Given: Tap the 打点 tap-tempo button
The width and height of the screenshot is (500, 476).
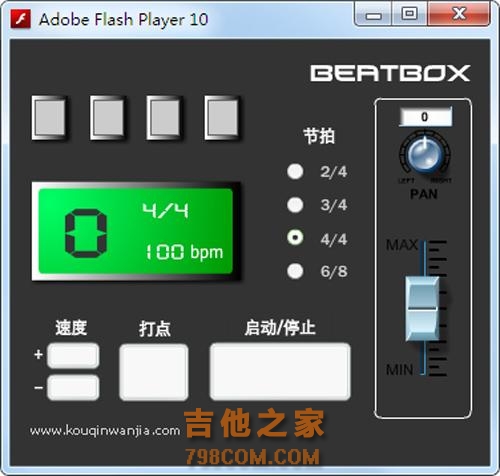Looking at the screenshot, I should tap(154, 372).
